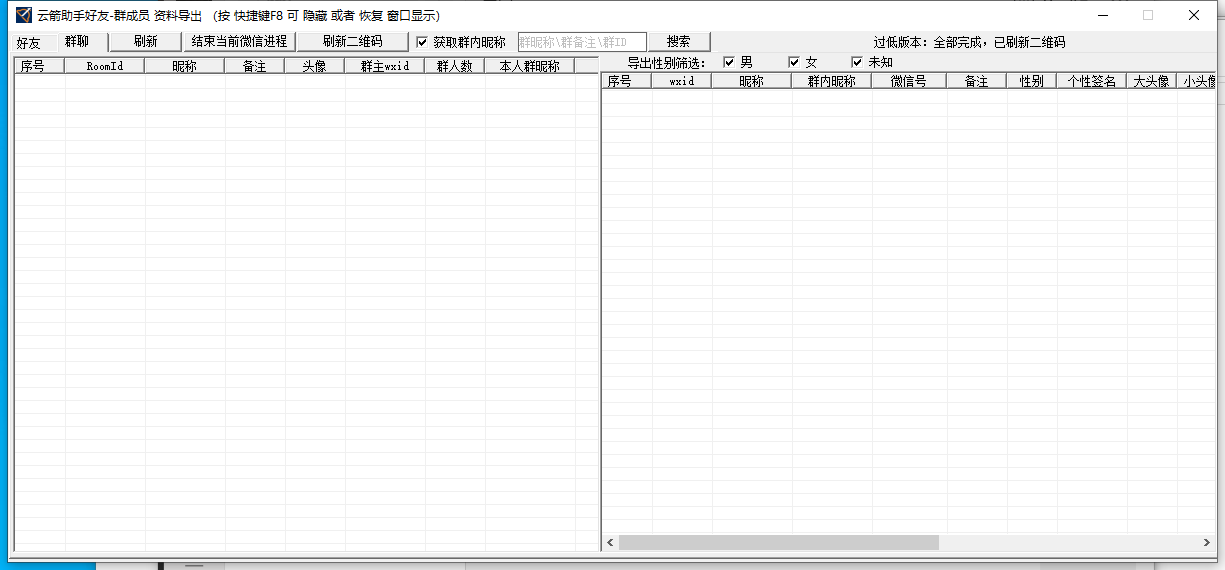
Task: Switch to the 好友 tab
Action: point(29,43)
